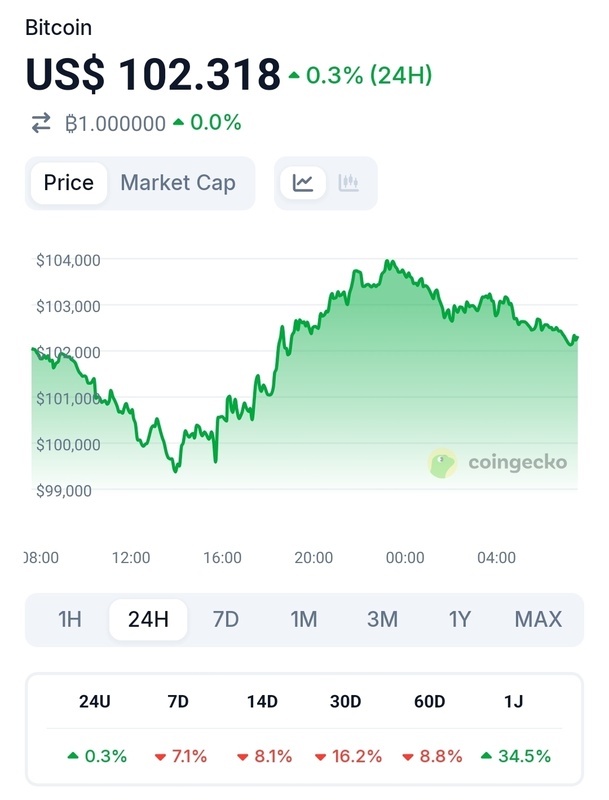This screenshot has width=609, height=800.
Task: Select the MAX time range
Action: pyautogui.click(x=538, y=619)
